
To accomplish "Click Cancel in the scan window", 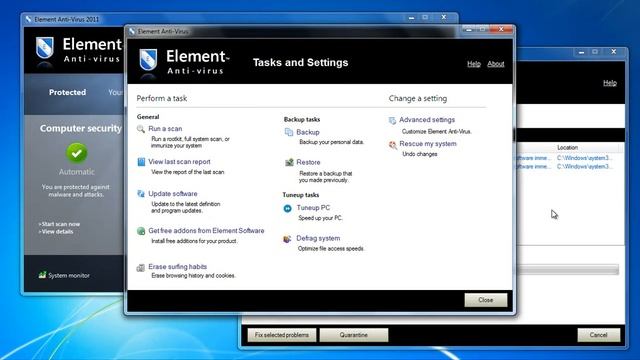I will coord(598,335).
